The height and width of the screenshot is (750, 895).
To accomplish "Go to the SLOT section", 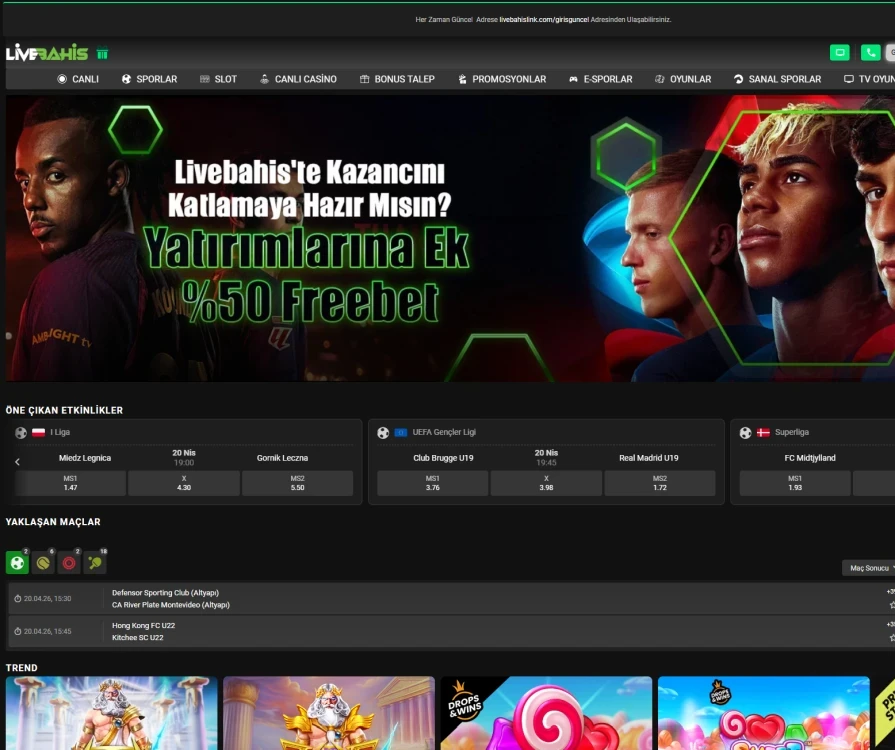I will pos(219,79).
